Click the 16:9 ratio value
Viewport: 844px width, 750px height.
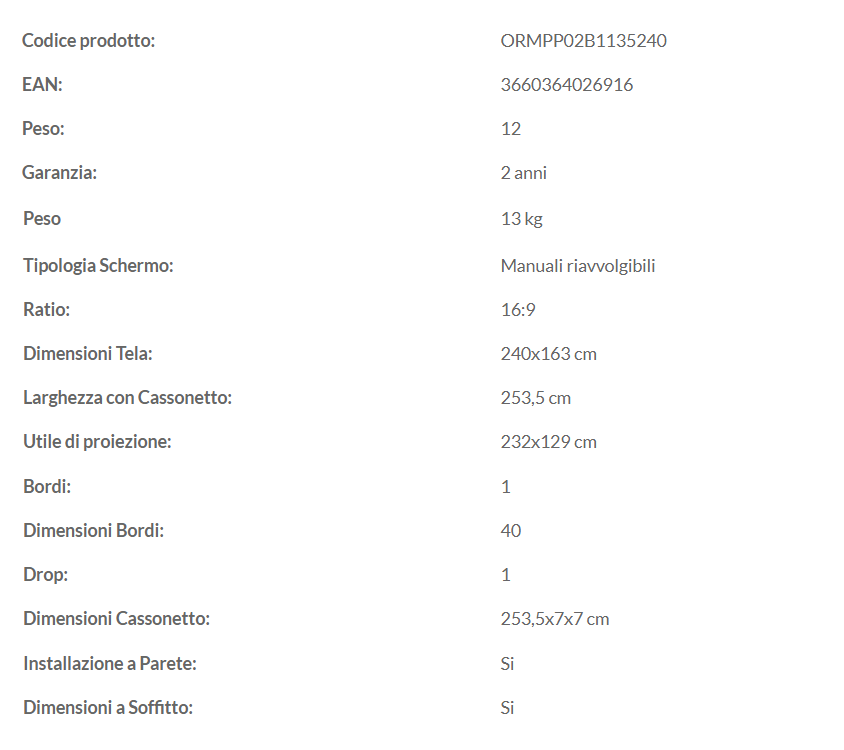518,310
